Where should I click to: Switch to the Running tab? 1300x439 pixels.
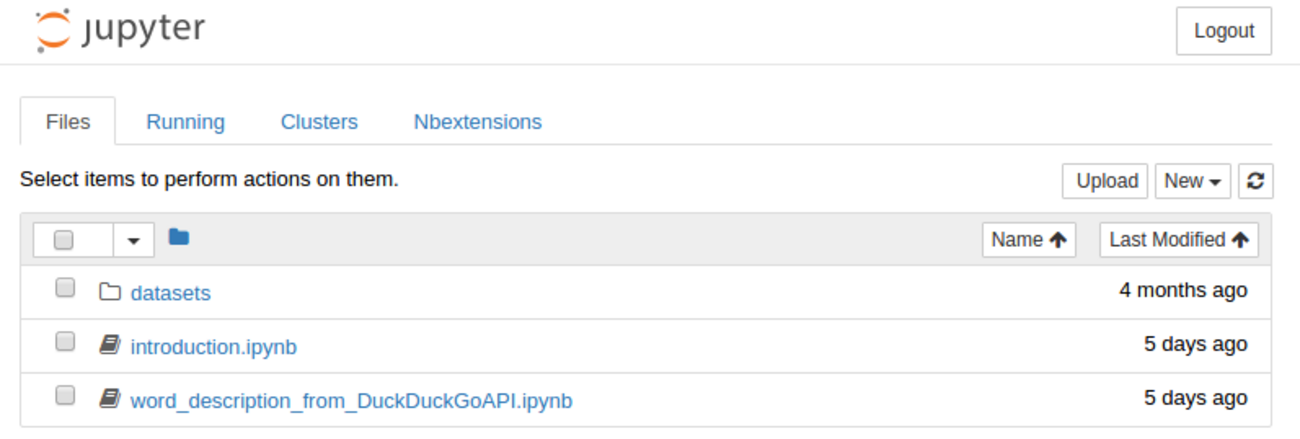(x=185, y=122)
